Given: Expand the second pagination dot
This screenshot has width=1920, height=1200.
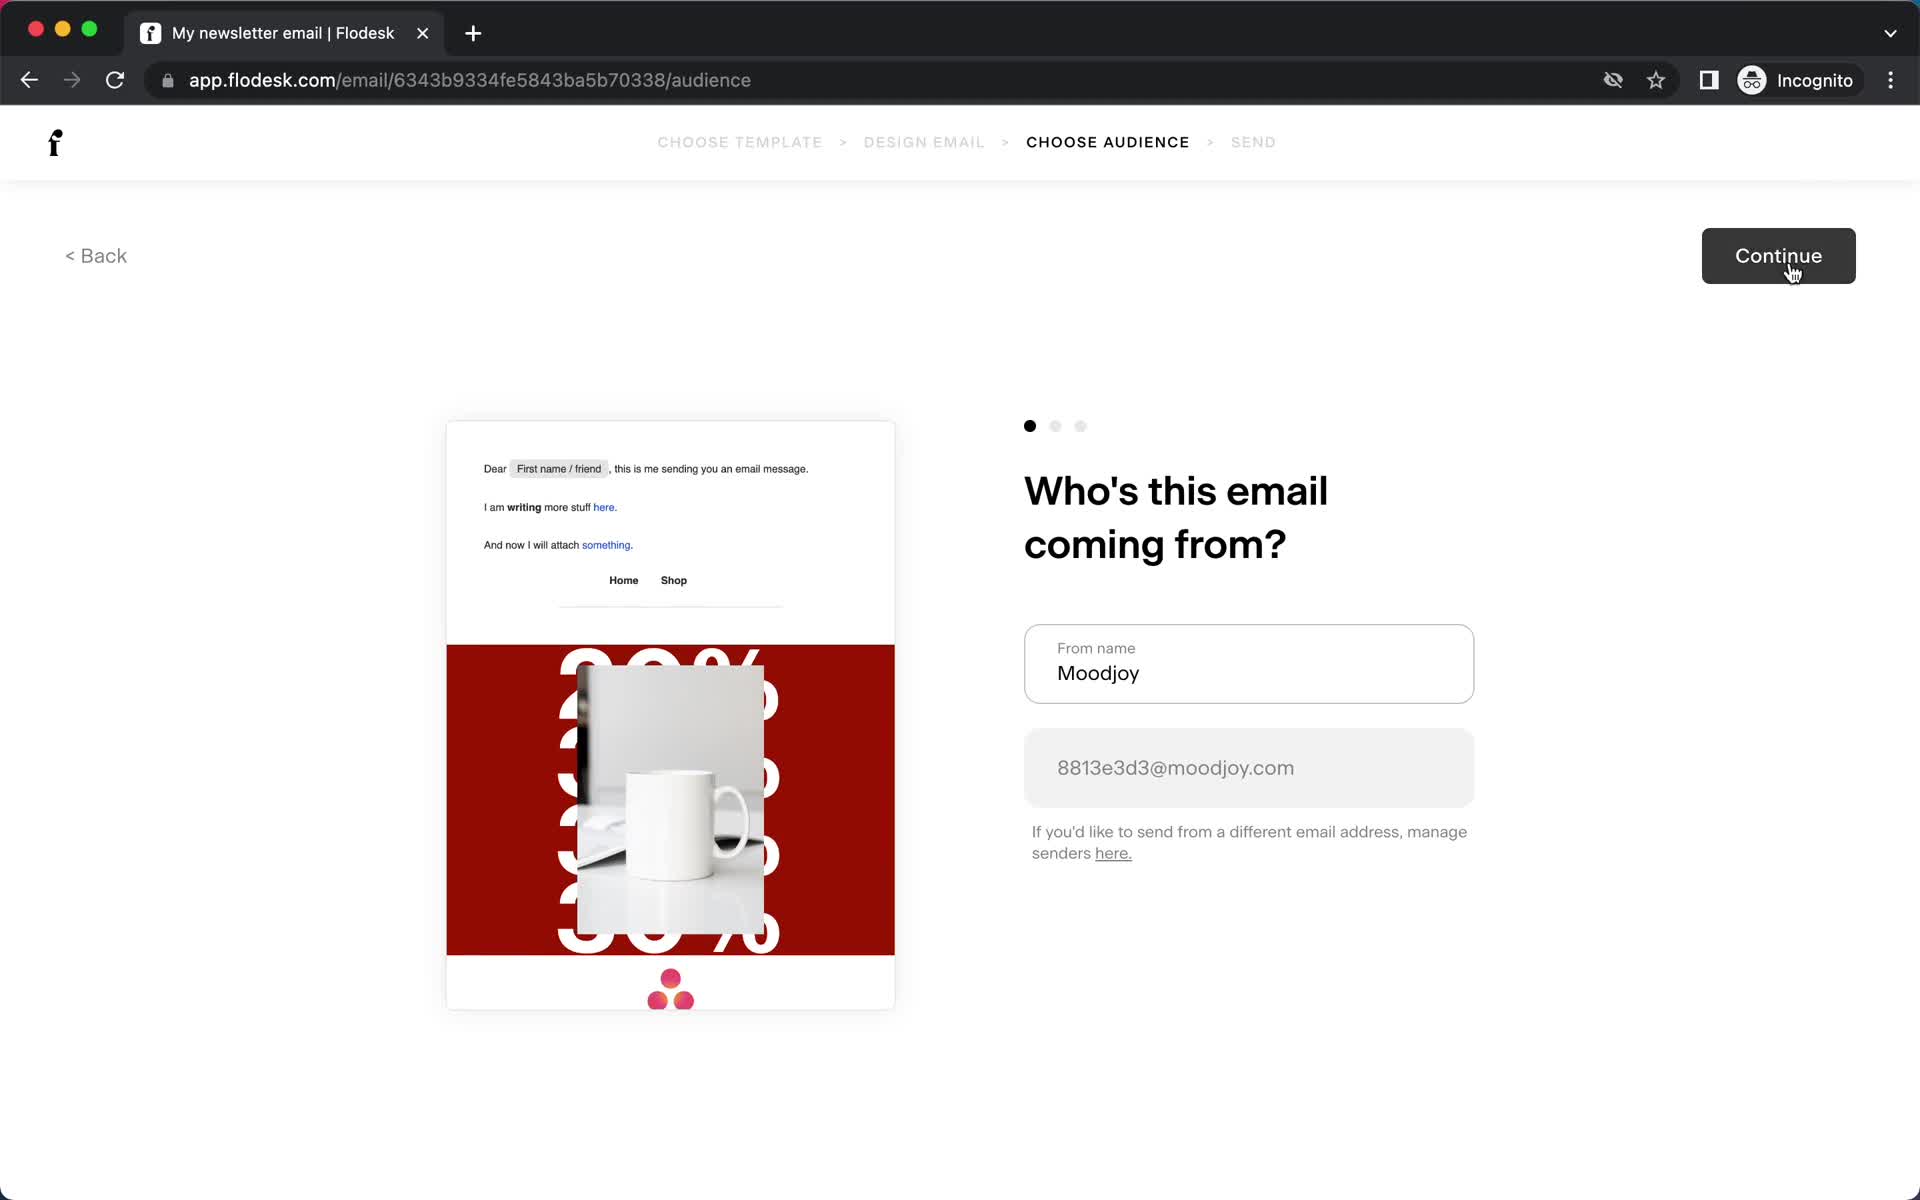Looking at the screenshot, I should point(1055,426).
